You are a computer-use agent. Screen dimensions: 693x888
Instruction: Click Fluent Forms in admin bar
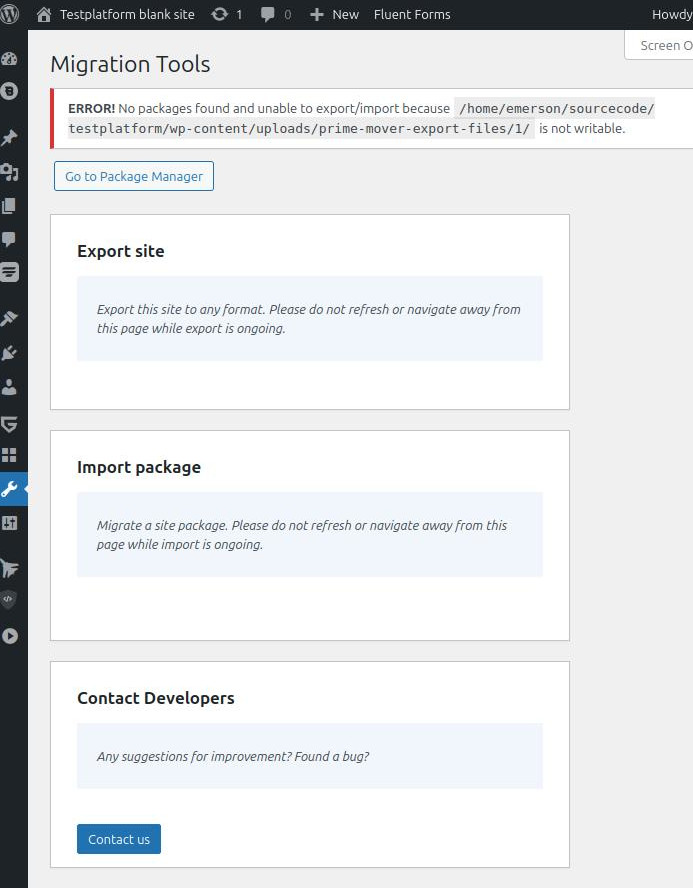[412, 14]
